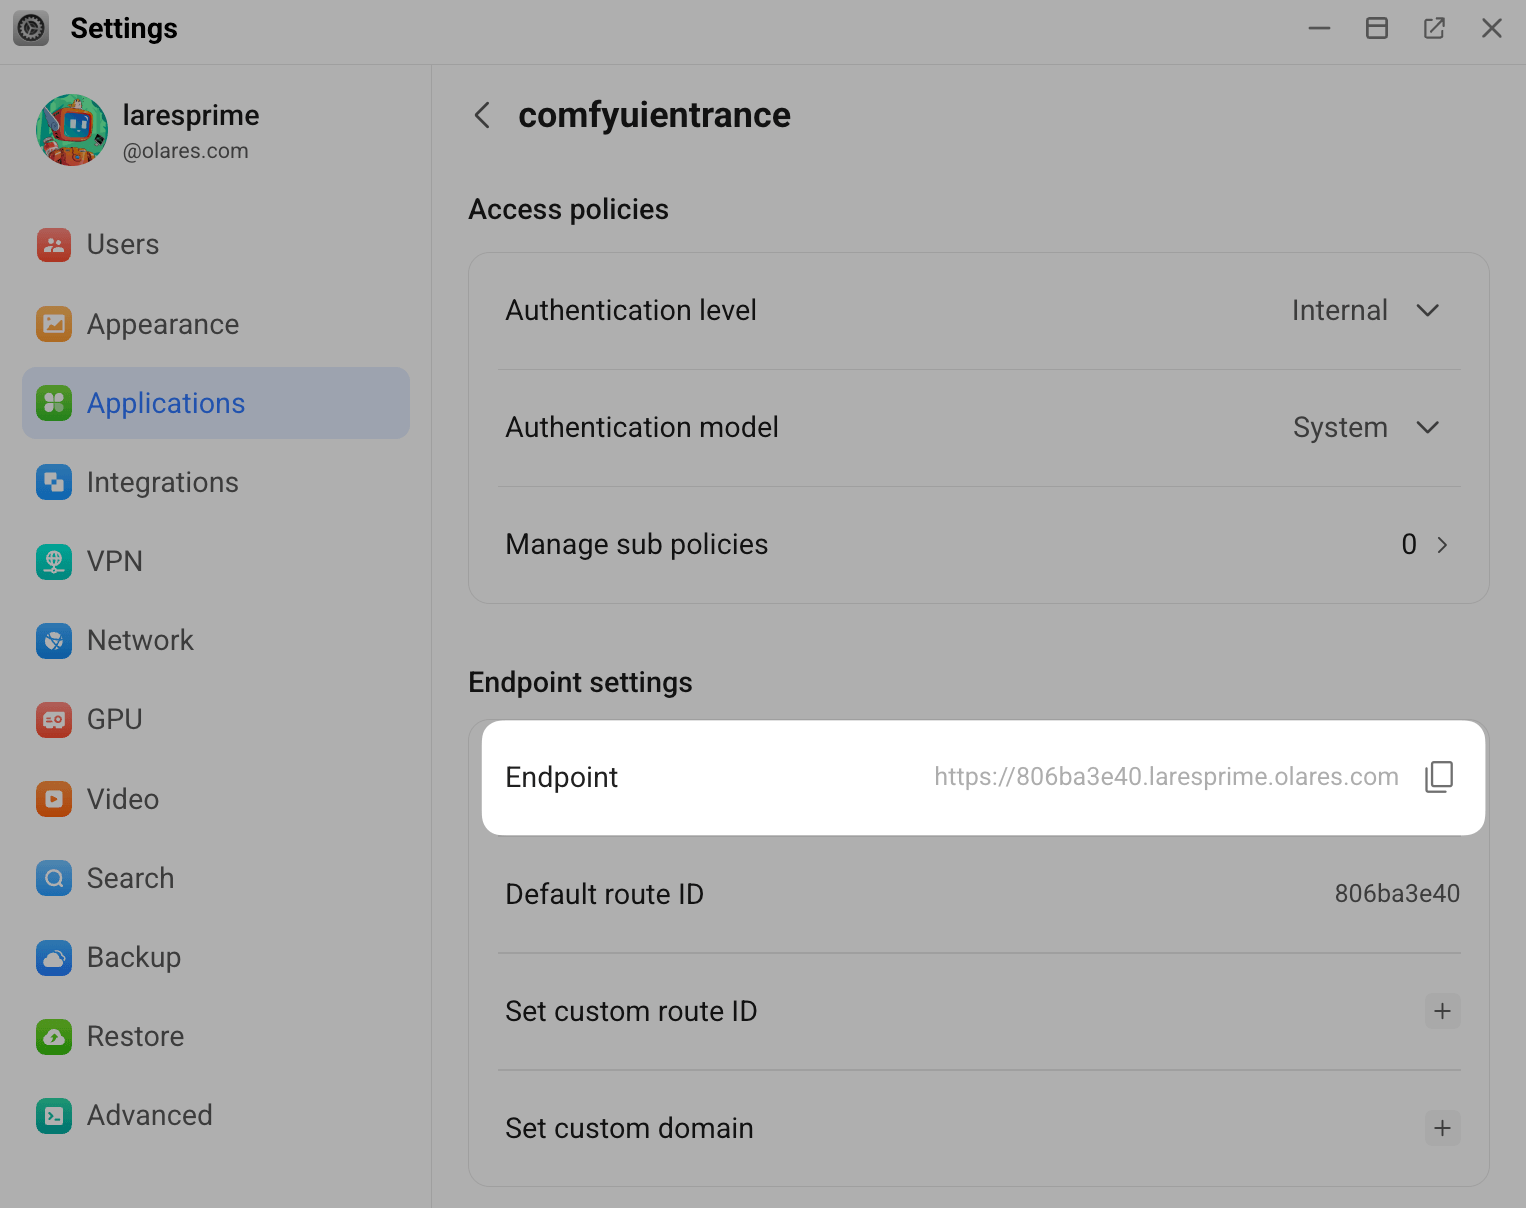The width and height of the screenshot is (1526, 1208).
Task: Open the Backup section
Action: pyautogui.click(x=133, y=957)
